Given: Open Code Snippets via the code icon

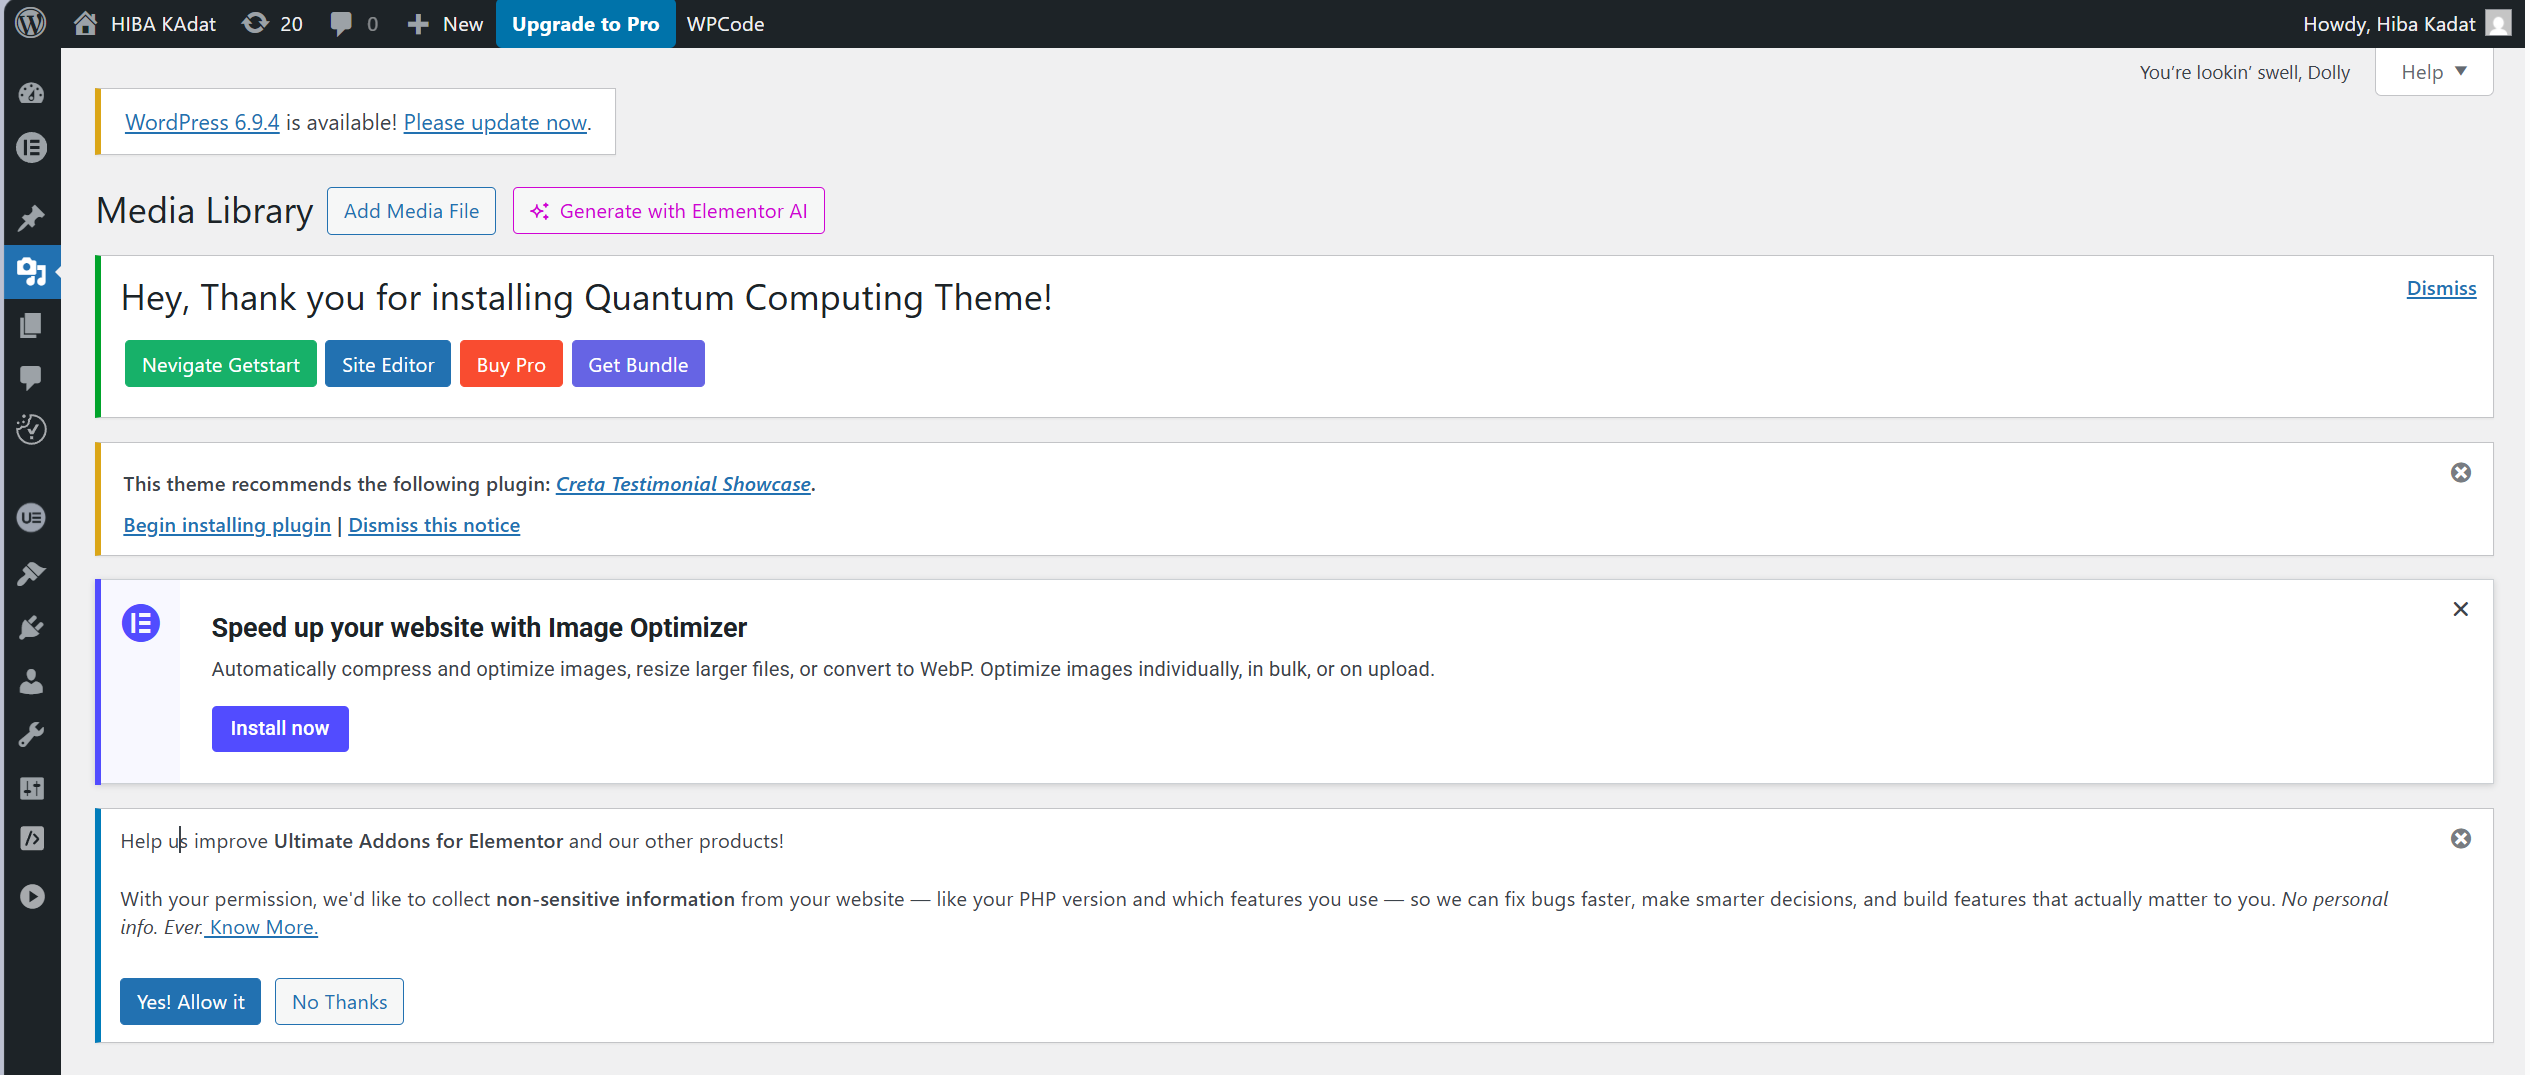Looking at the screenshot, I should pyautogui.click(x=31, y=838).
